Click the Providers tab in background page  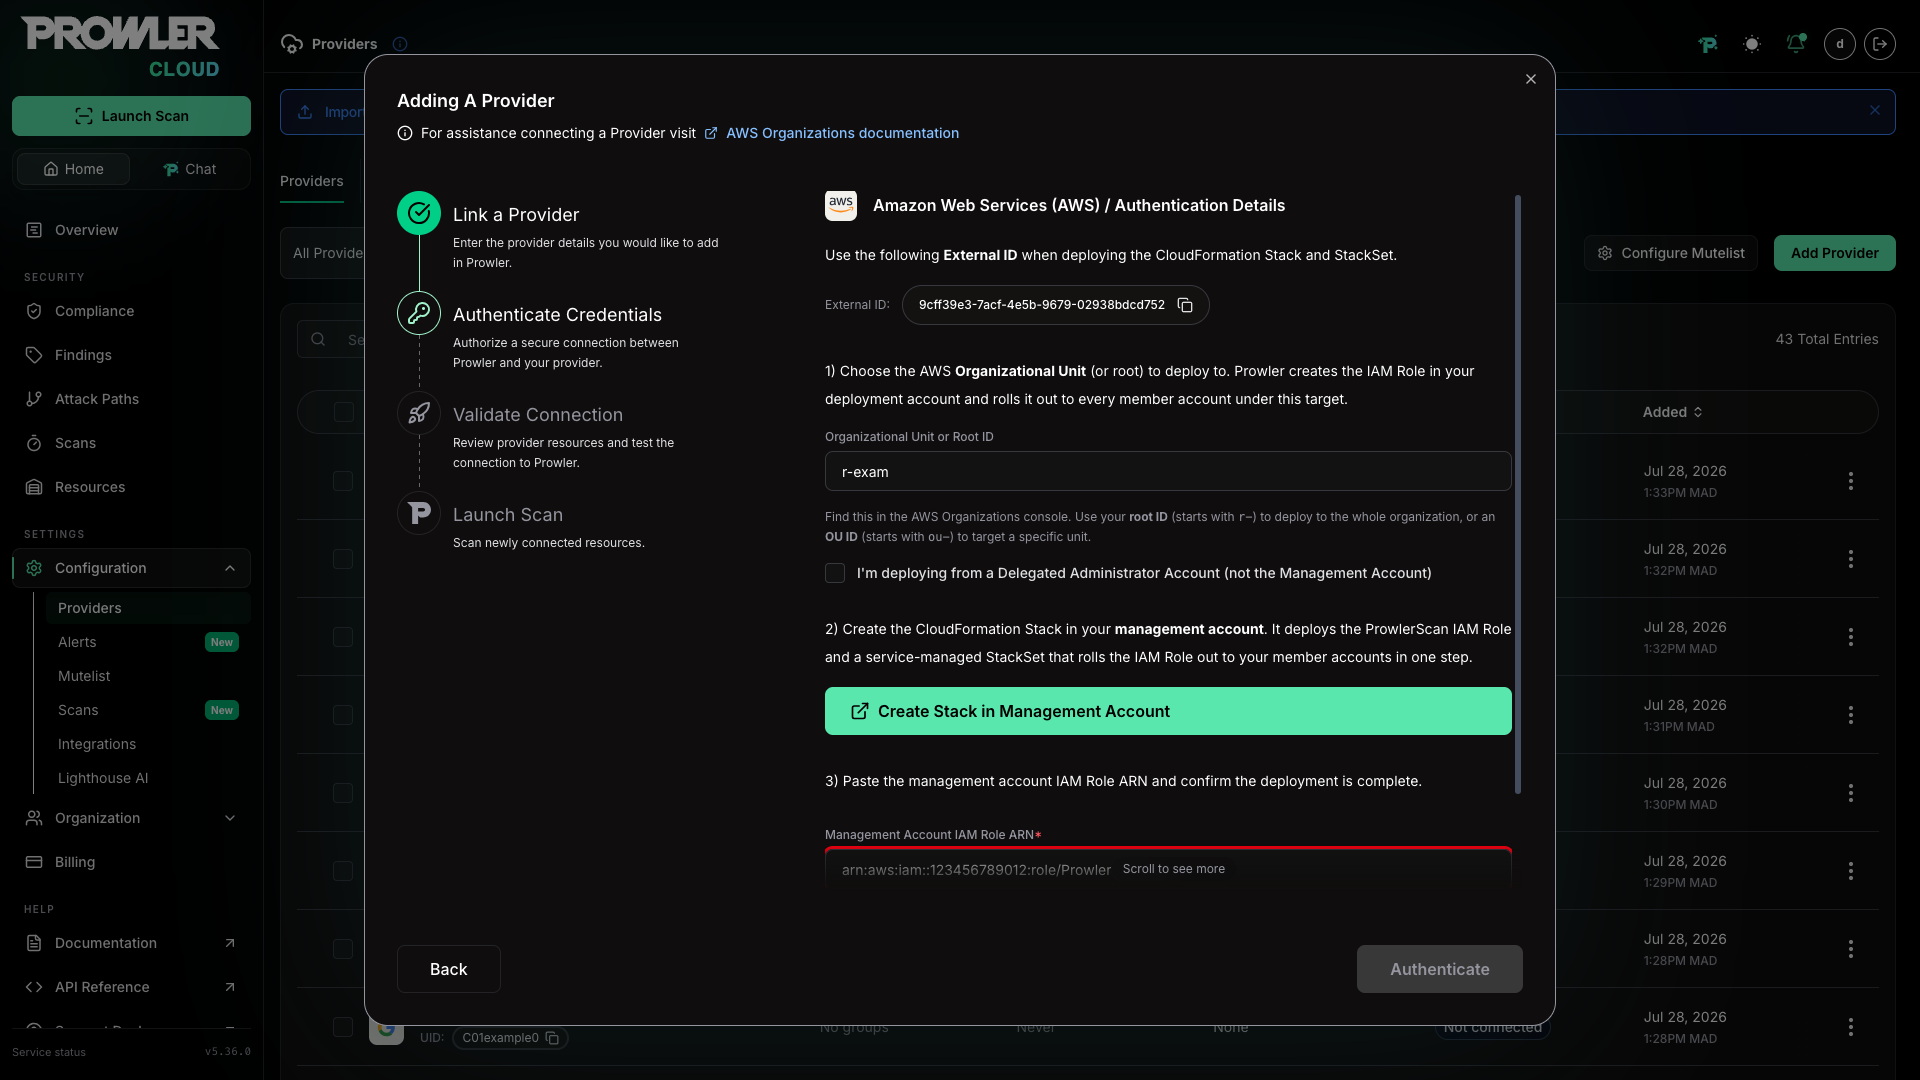312,181
